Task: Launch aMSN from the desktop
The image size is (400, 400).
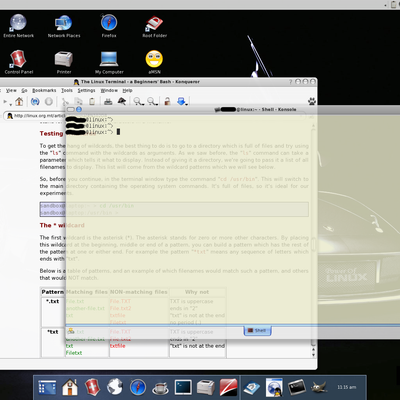Action: pyautogui.click(x=154, y=62)
